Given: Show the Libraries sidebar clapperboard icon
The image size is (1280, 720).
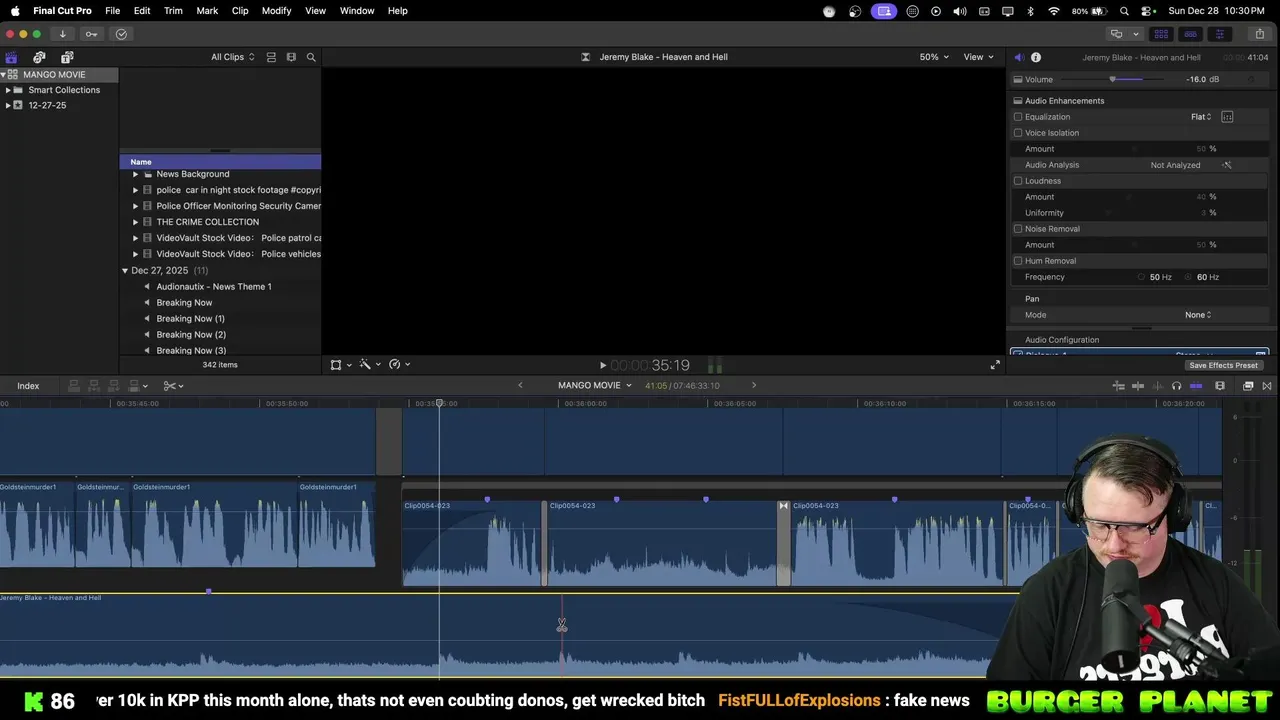Looking at the screenshot, I should (11, 57).
